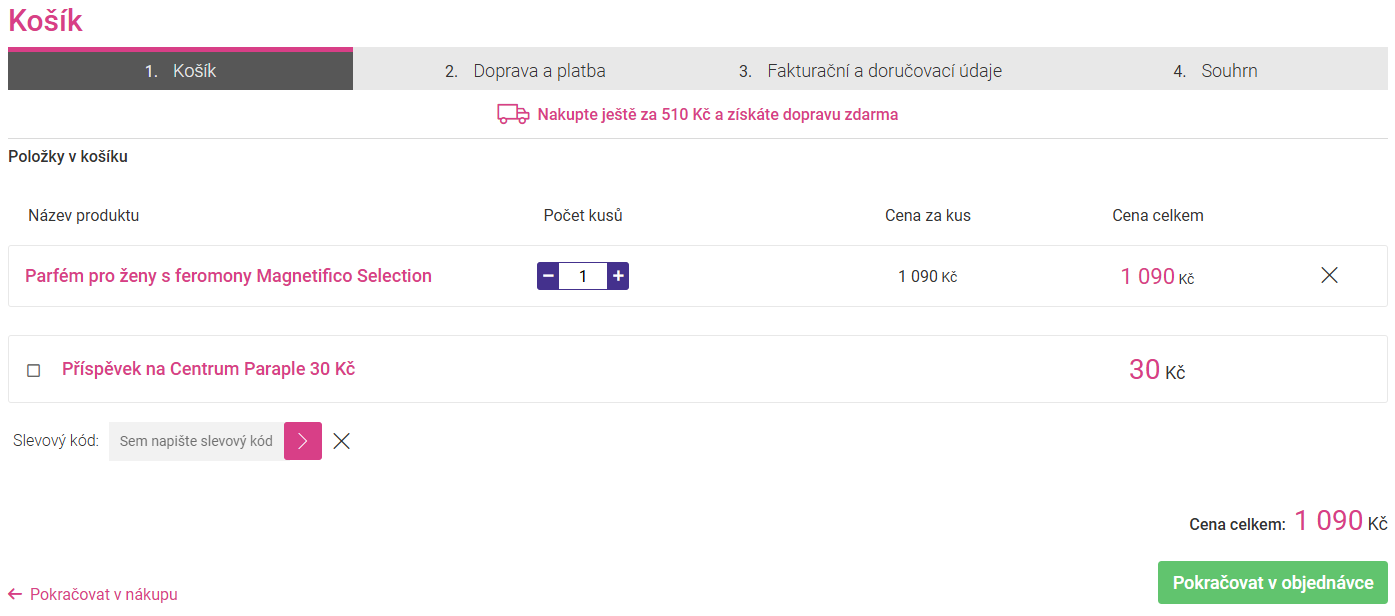This screenshot has height=616, width=1395.
Task: Click the Košík page heading
Action: click(x=46, y=21)
